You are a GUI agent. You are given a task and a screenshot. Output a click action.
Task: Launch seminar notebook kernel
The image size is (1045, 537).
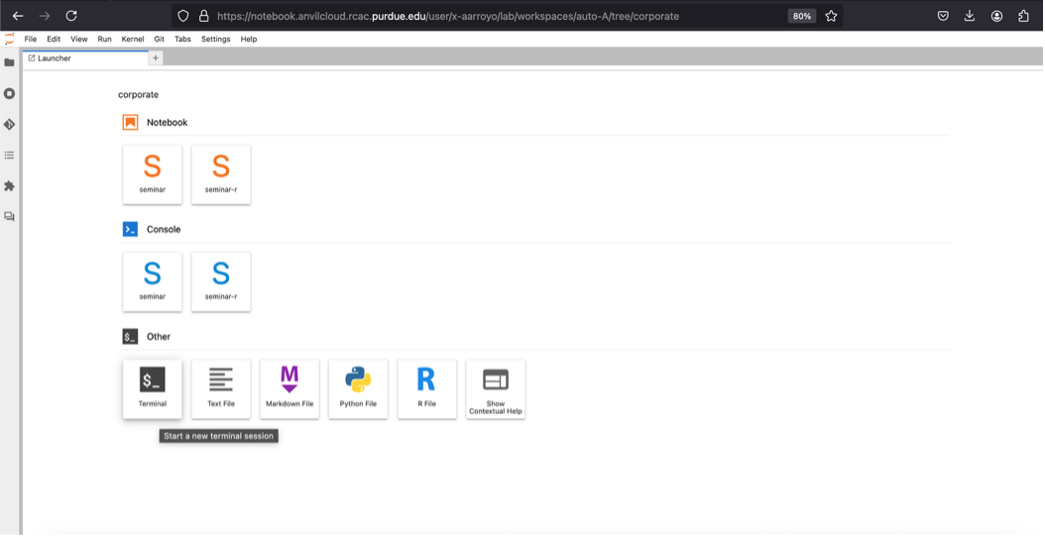tap(152, 174)
